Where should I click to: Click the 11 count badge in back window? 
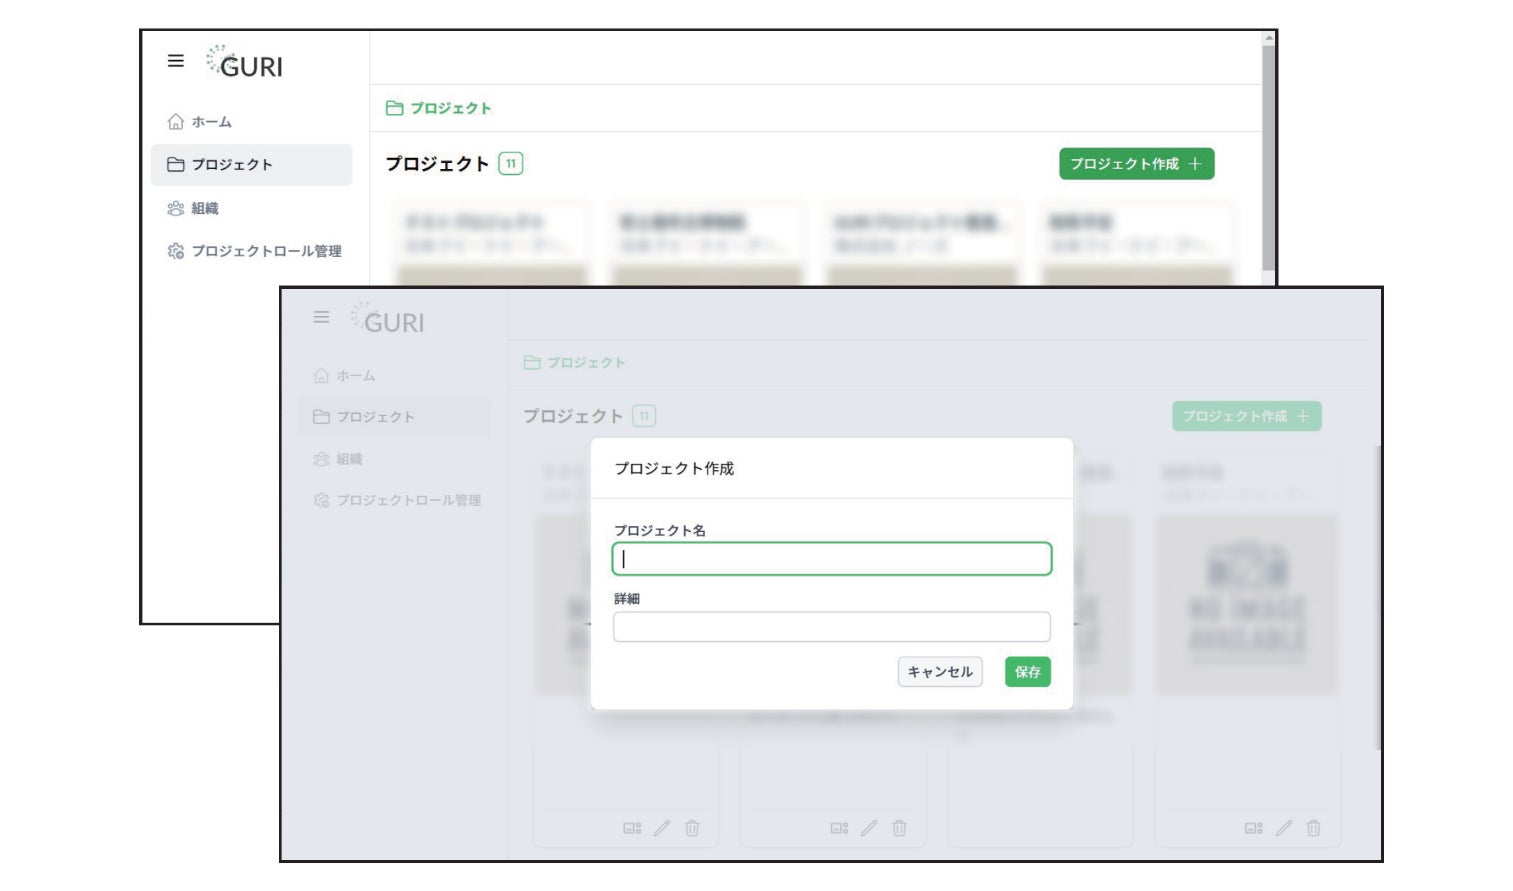tap(511, 164)
